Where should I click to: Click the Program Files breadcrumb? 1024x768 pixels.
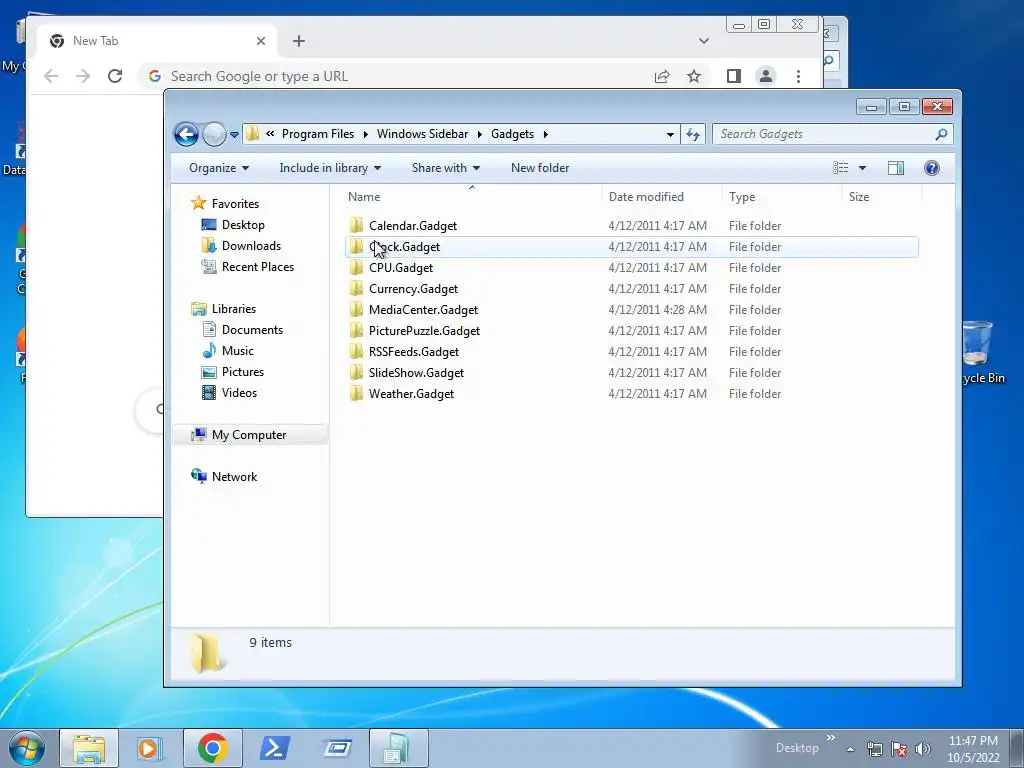click(x=318, y=134)
